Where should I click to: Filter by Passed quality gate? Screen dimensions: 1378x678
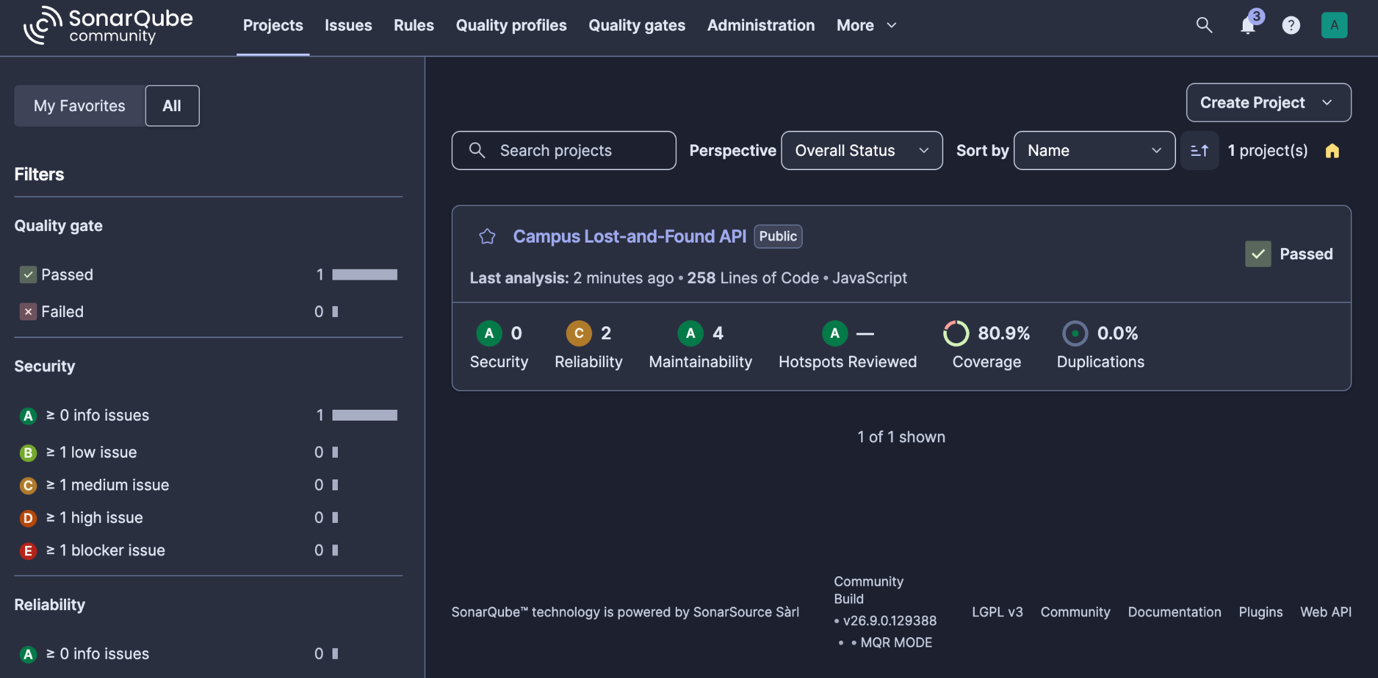[208, 274]
